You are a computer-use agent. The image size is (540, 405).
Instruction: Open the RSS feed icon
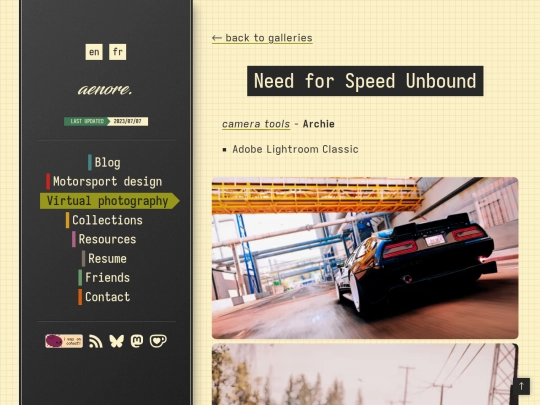(96, 341)
